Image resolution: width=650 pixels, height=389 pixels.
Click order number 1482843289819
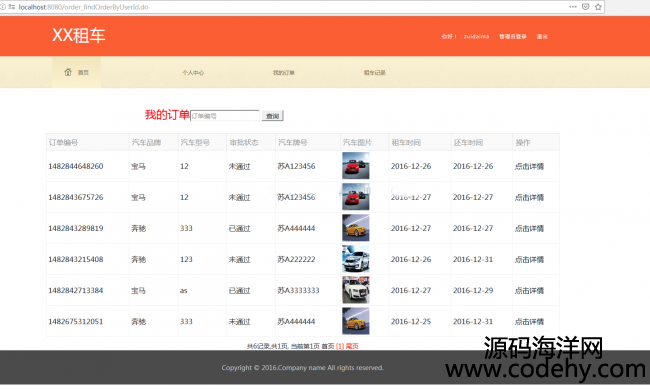tap(76, 229)
